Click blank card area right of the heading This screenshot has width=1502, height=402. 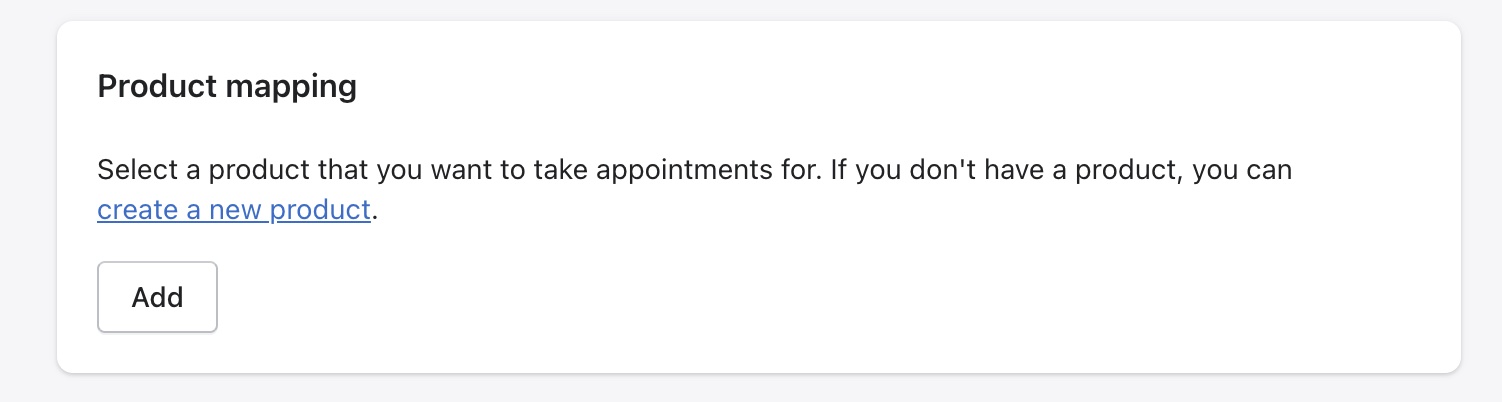(x=900, y=87)
